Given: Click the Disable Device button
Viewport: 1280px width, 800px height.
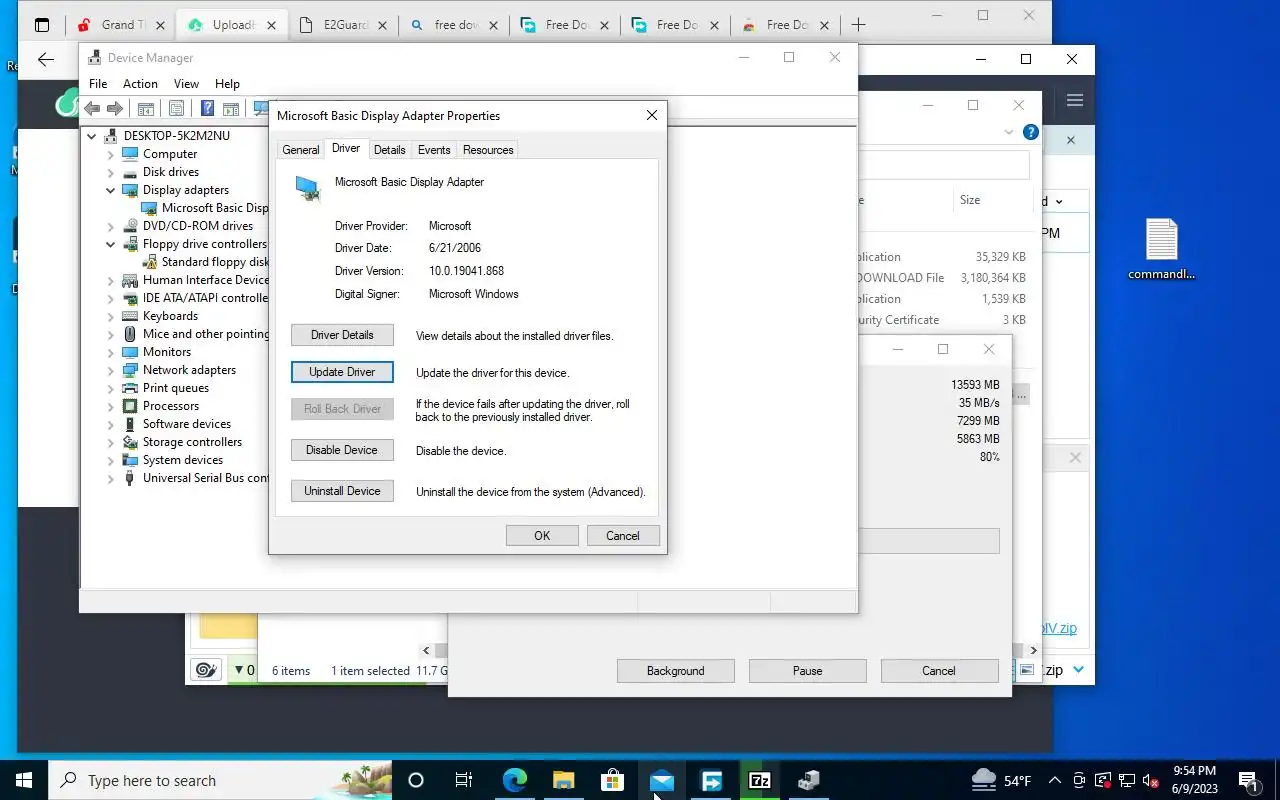Looking at the screenshot, I should (342, 450).
